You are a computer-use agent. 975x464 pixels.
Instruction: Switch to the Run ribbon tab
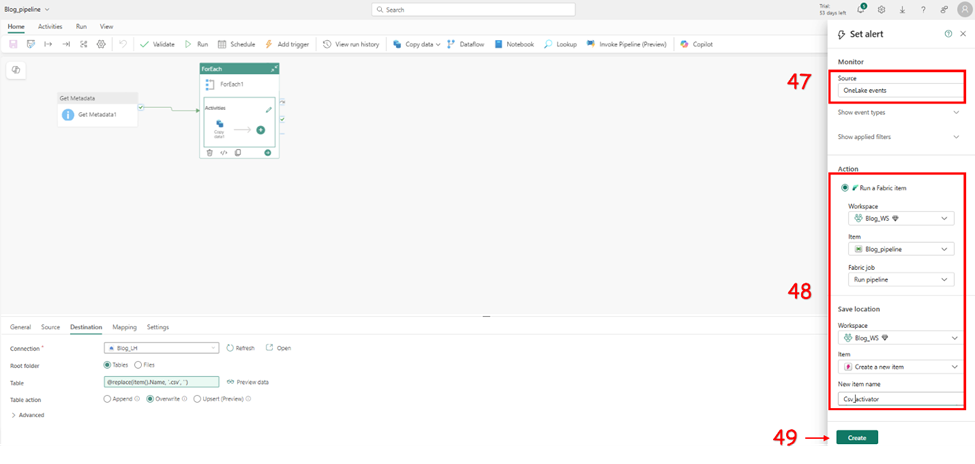[81, 27]
